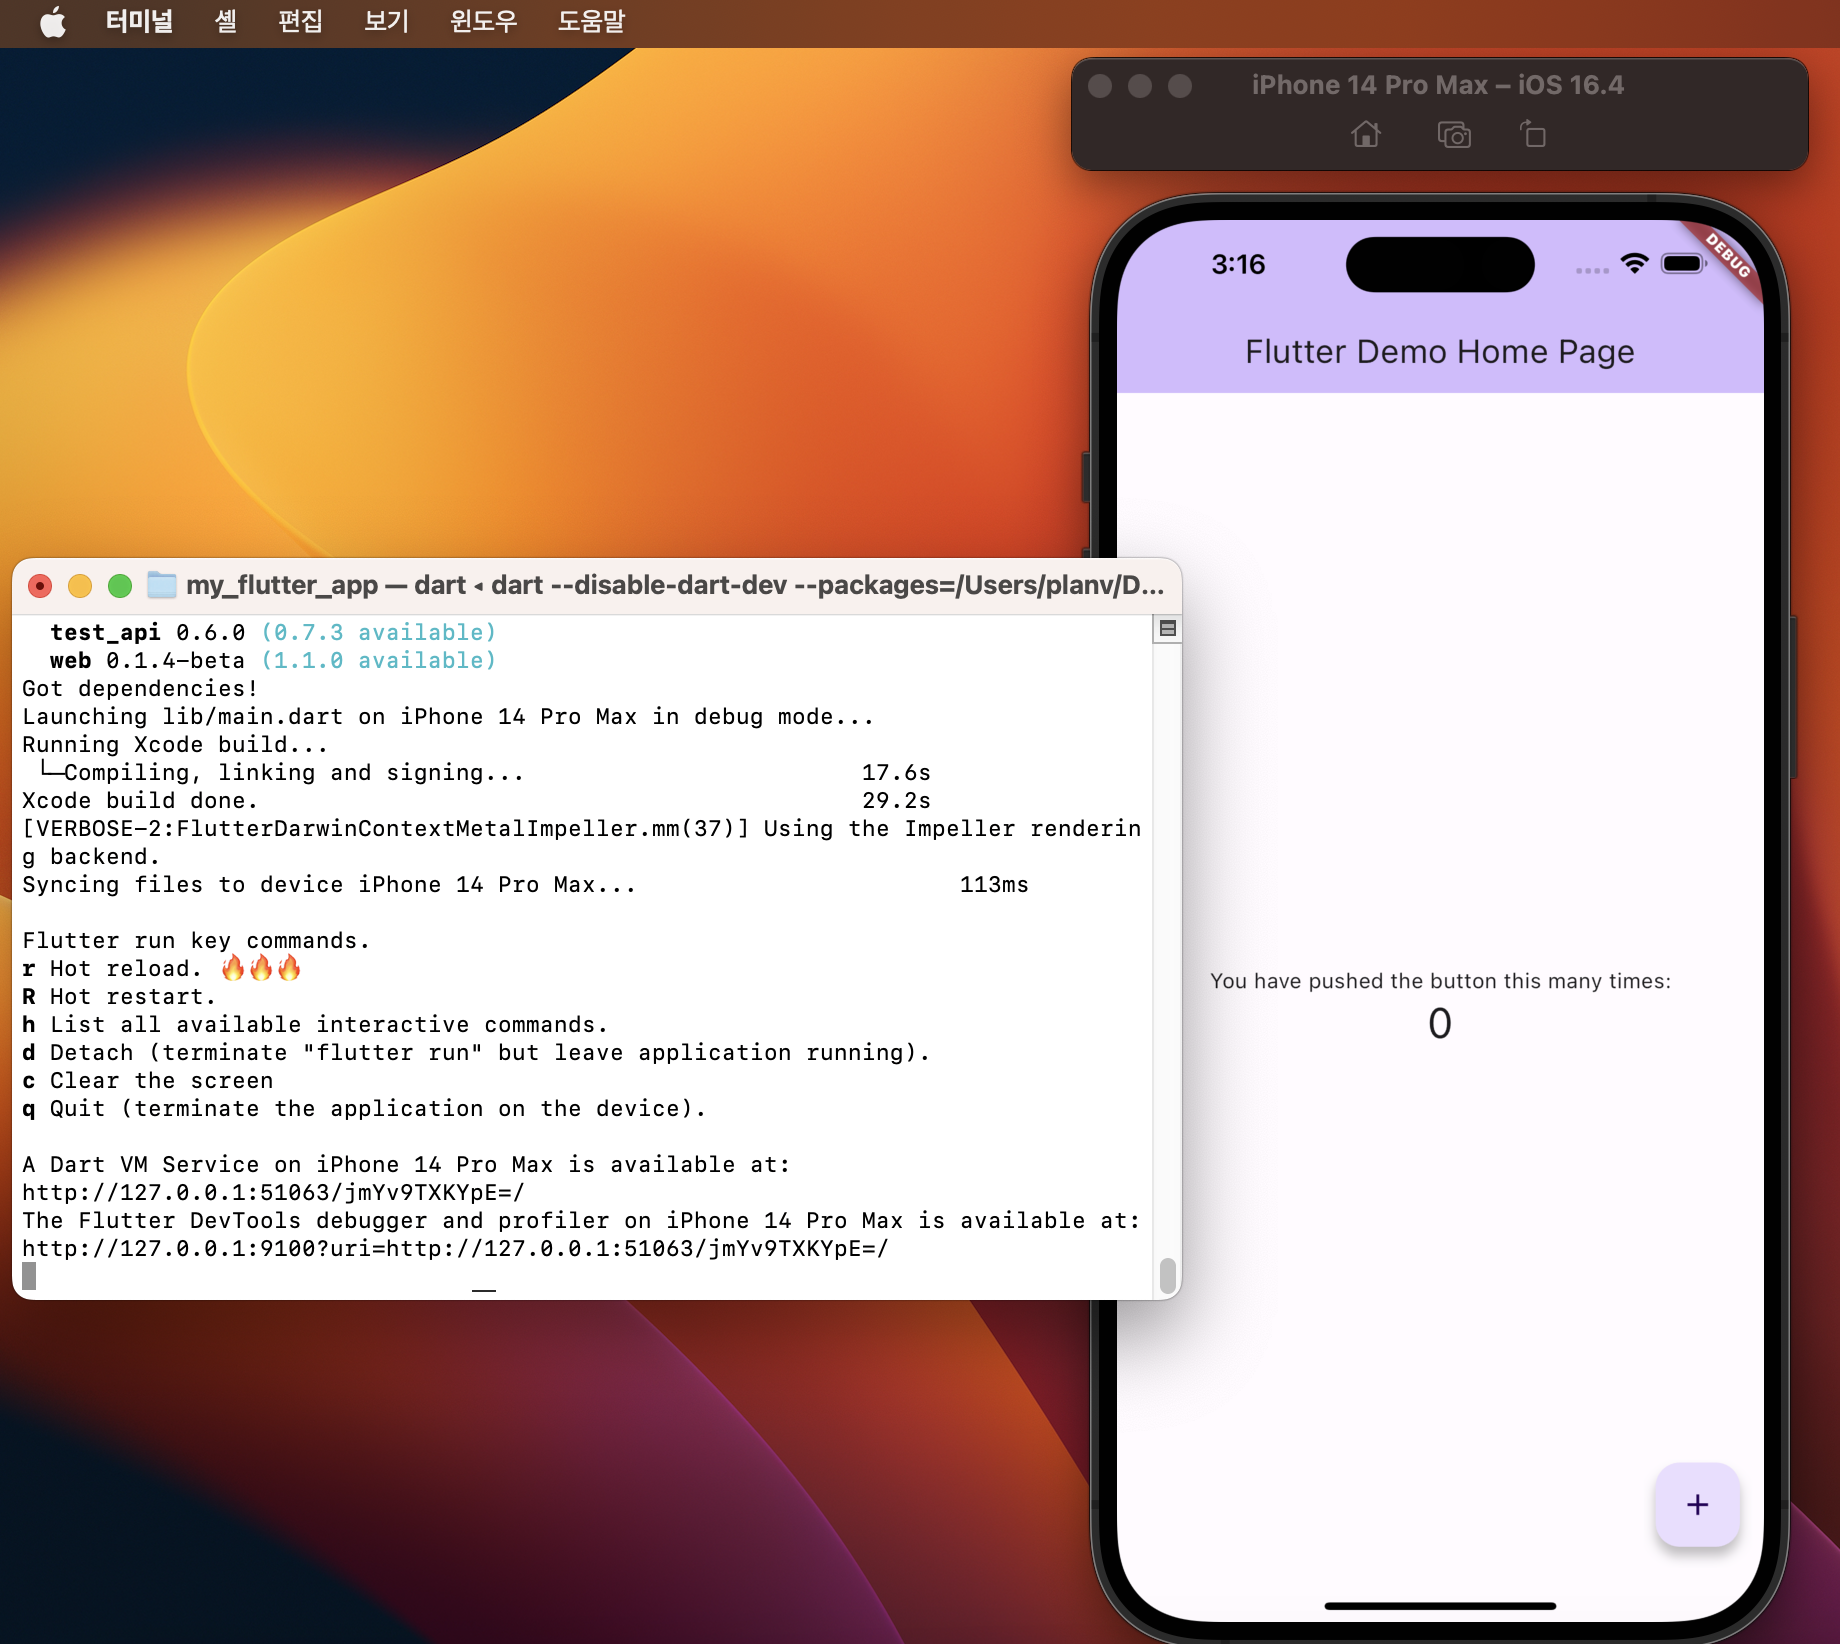The height and width of the screenshot is (1644, 1840).
Task: Click 'h List all available interactive commands' line
Action: [x=315, y=1025]
